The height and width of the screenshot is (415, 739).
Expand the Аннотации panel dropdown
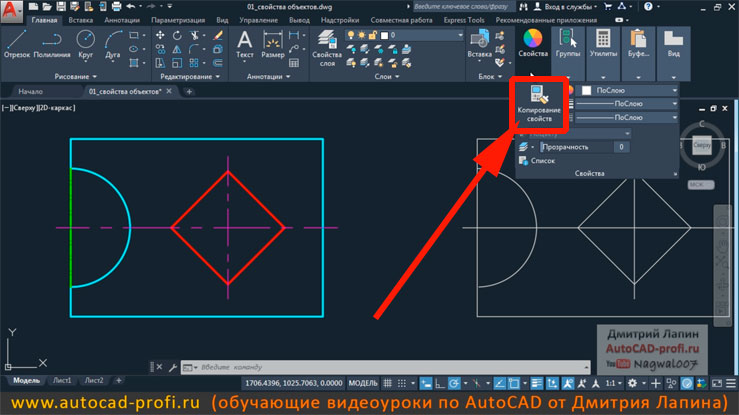(x=269, y=76)
